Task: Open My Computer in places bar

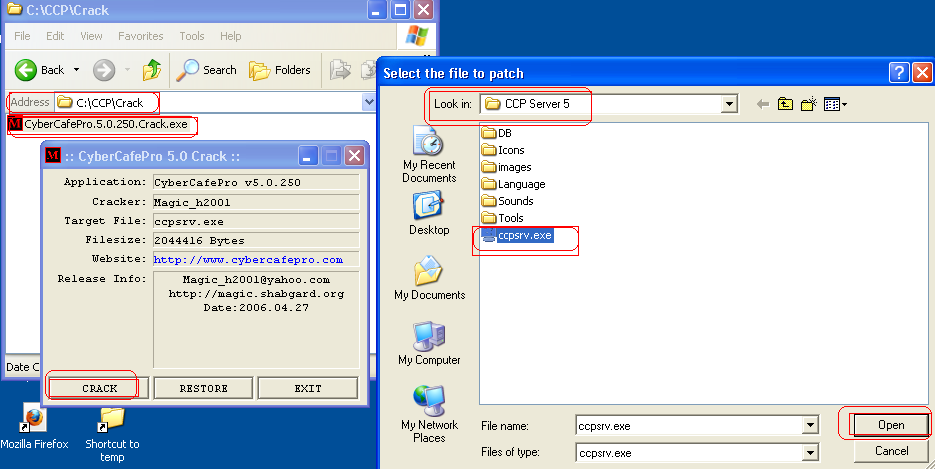Action: 429,343
